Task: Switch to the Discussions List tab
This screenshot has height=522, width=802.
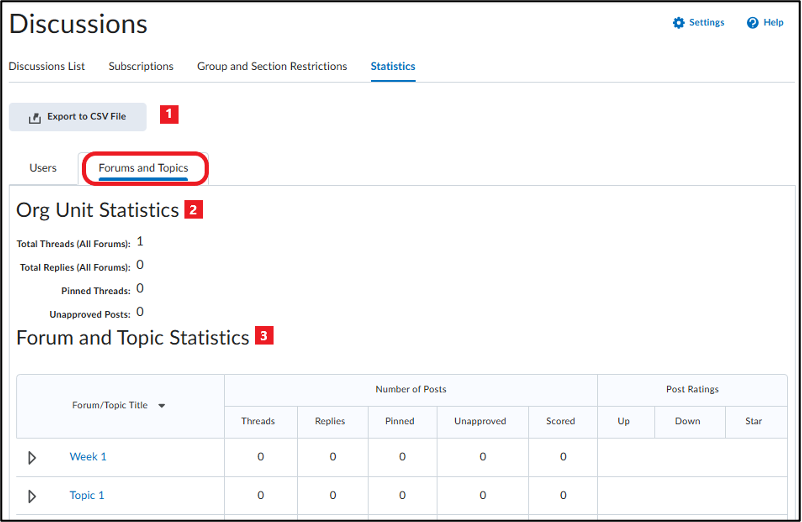Action: [x=47, y=66]
